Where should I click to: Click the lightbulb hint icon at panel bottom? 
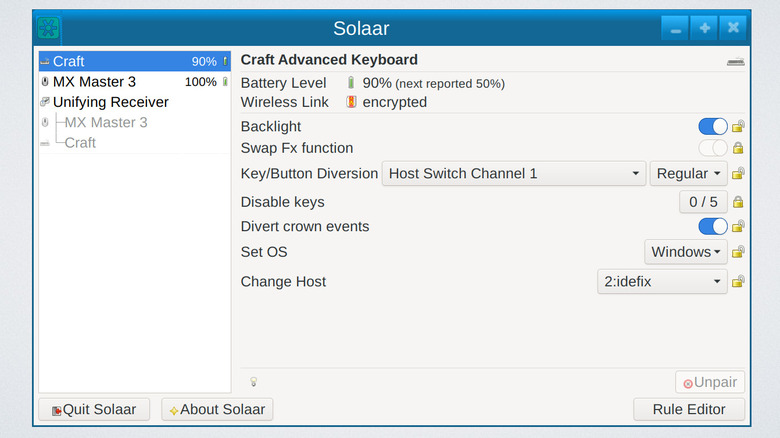[x=254, y=382]
